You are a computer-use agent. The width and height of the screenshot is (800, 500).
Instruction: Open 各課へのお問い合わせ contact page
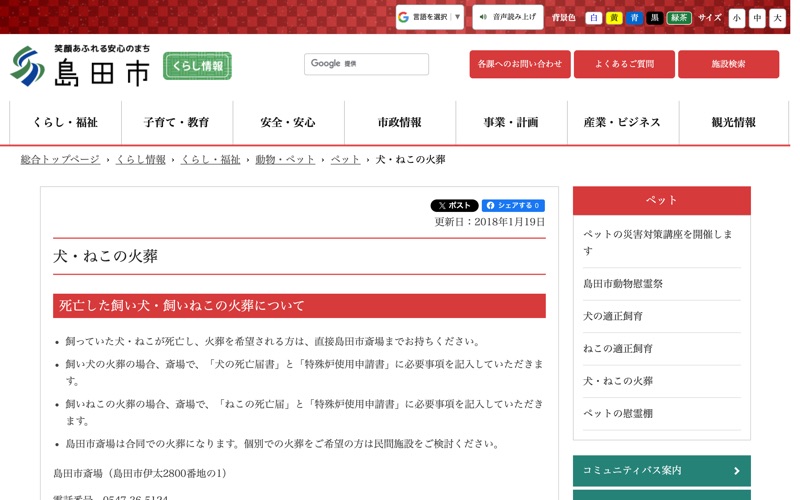point(520,64)
